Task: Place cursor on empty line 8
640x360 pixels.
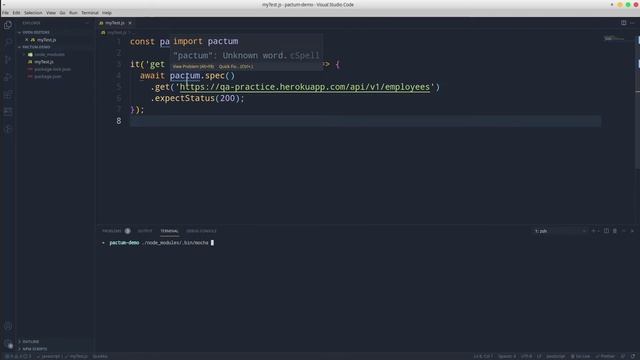Action: tap(365, 121)
